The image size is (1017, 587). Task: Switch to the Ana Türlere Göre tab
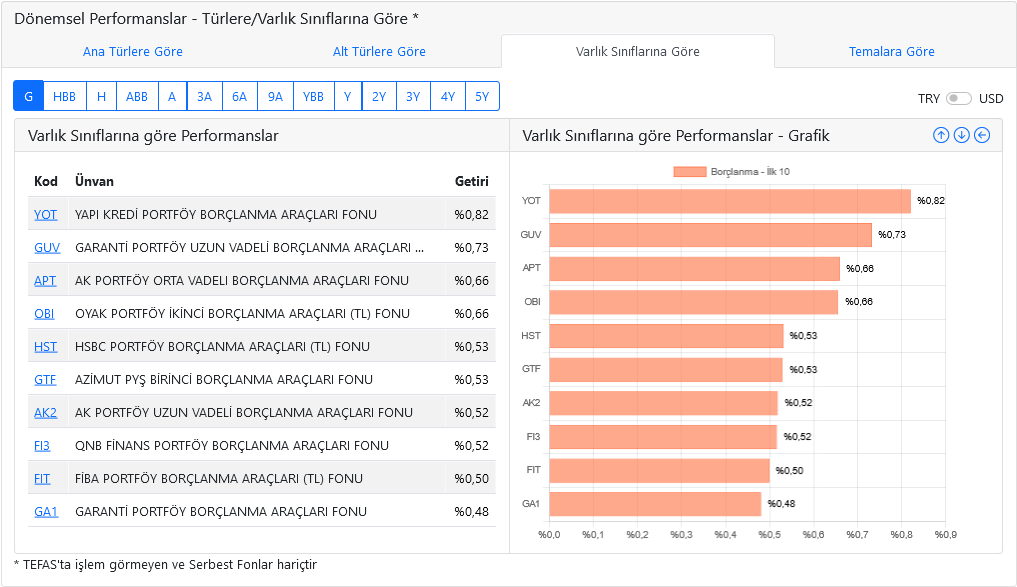click(x=133, y=51)
